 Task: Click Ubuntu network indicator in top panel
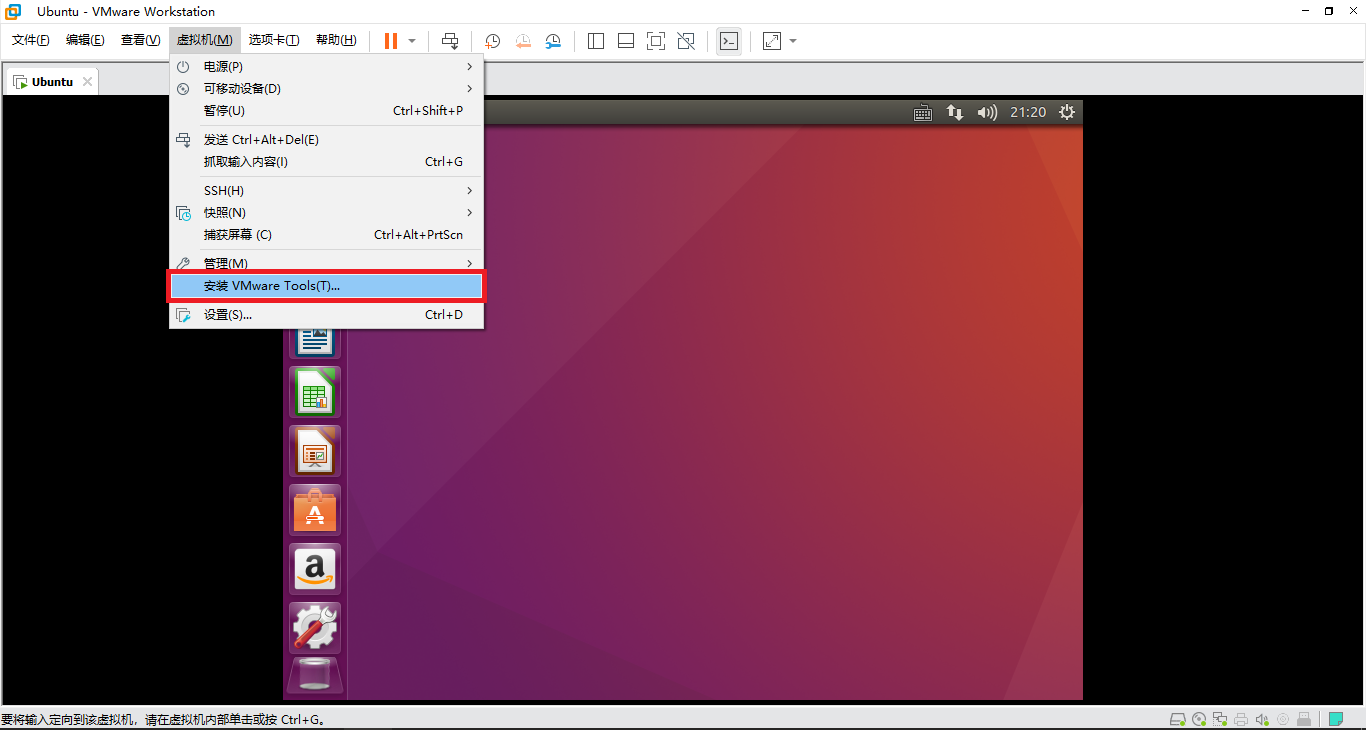[955, 113]
